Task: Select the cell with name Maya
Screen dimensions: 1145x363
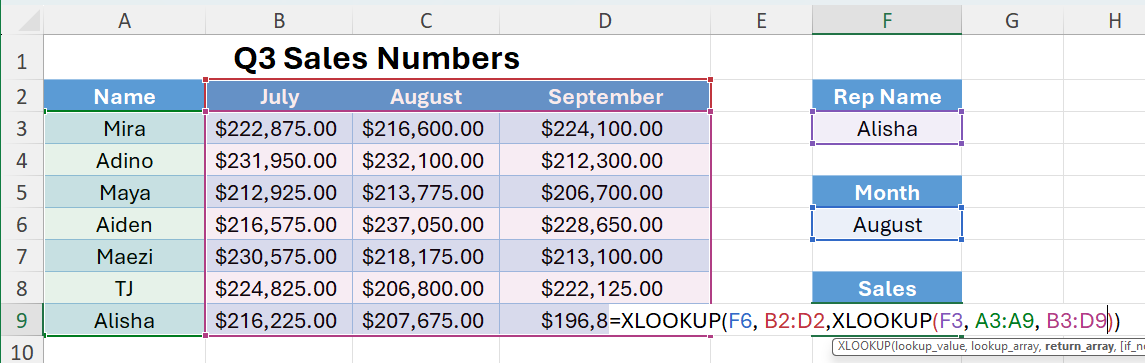Action: pos(124,192)
